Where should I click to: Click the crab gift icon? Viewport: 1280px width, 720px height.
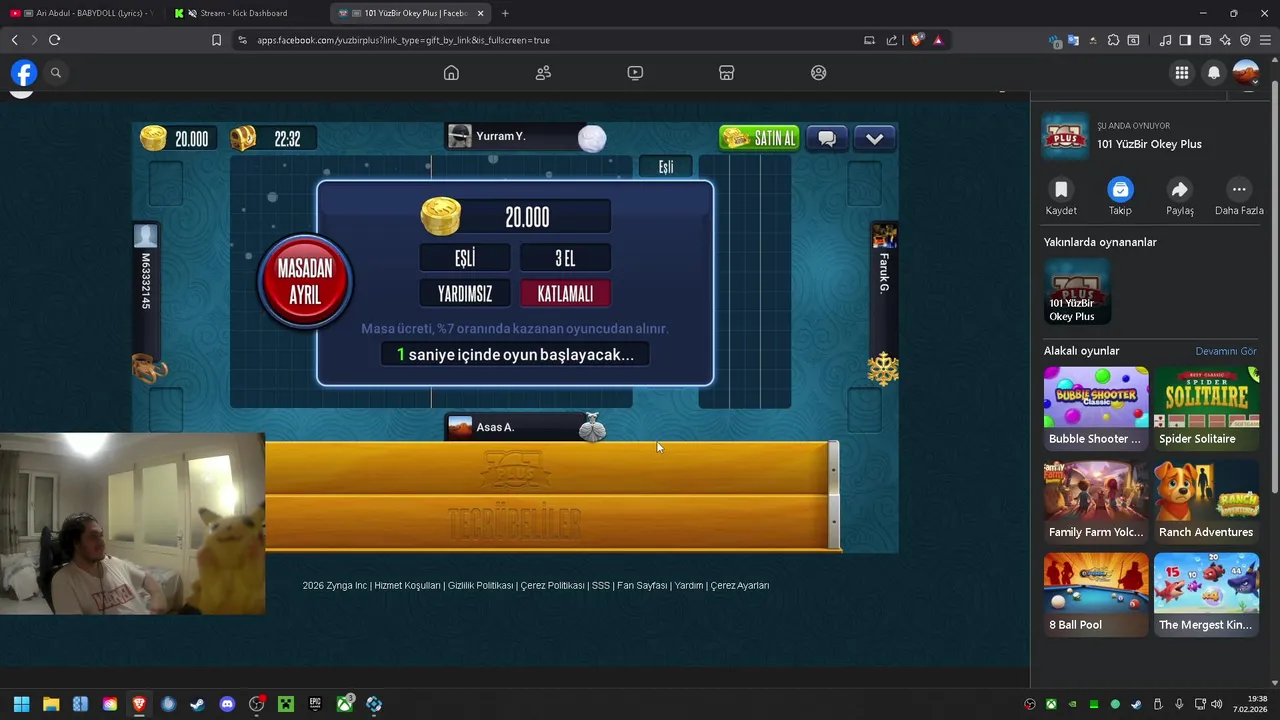click(x=149, y=368)
